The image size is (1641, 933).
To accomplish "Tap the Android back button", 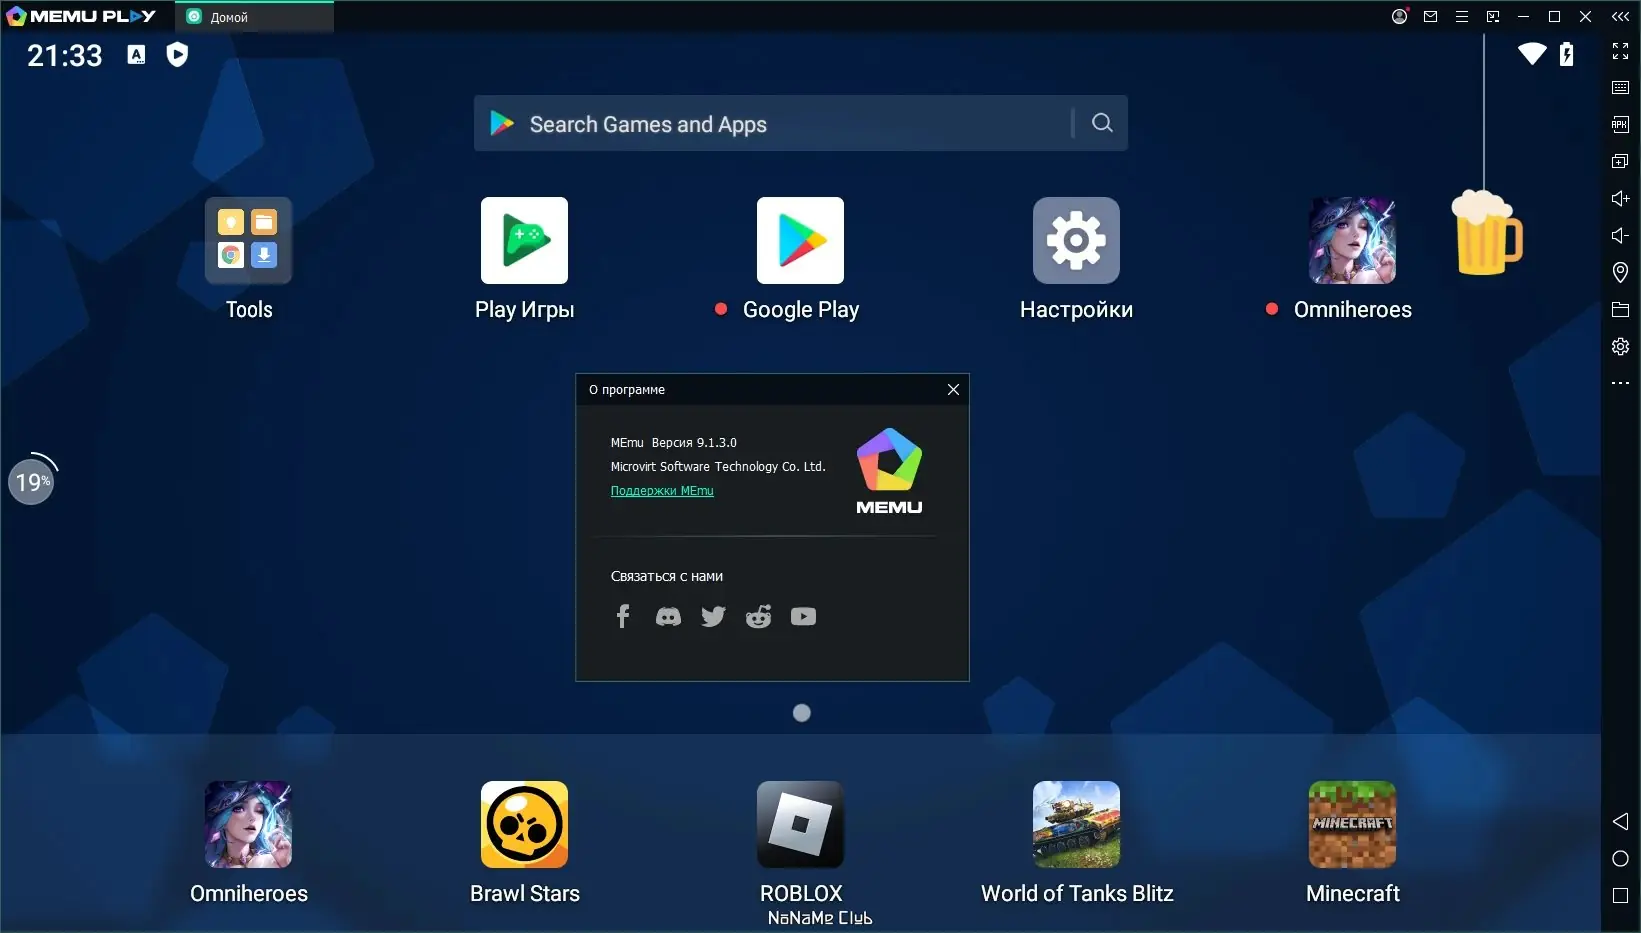I will click(x=1621, y=821).
